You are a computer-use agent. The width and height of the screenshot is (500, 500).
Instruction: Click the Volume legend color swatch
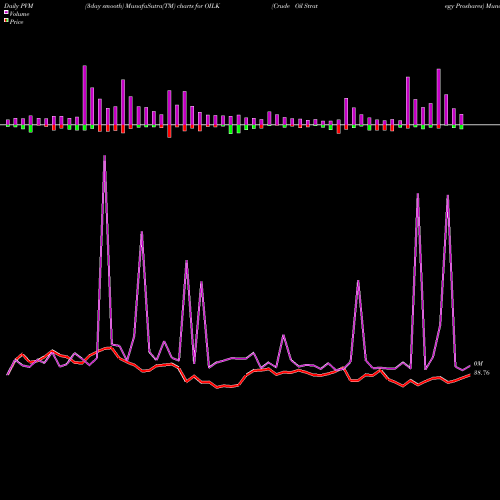(x=6, y=12)
